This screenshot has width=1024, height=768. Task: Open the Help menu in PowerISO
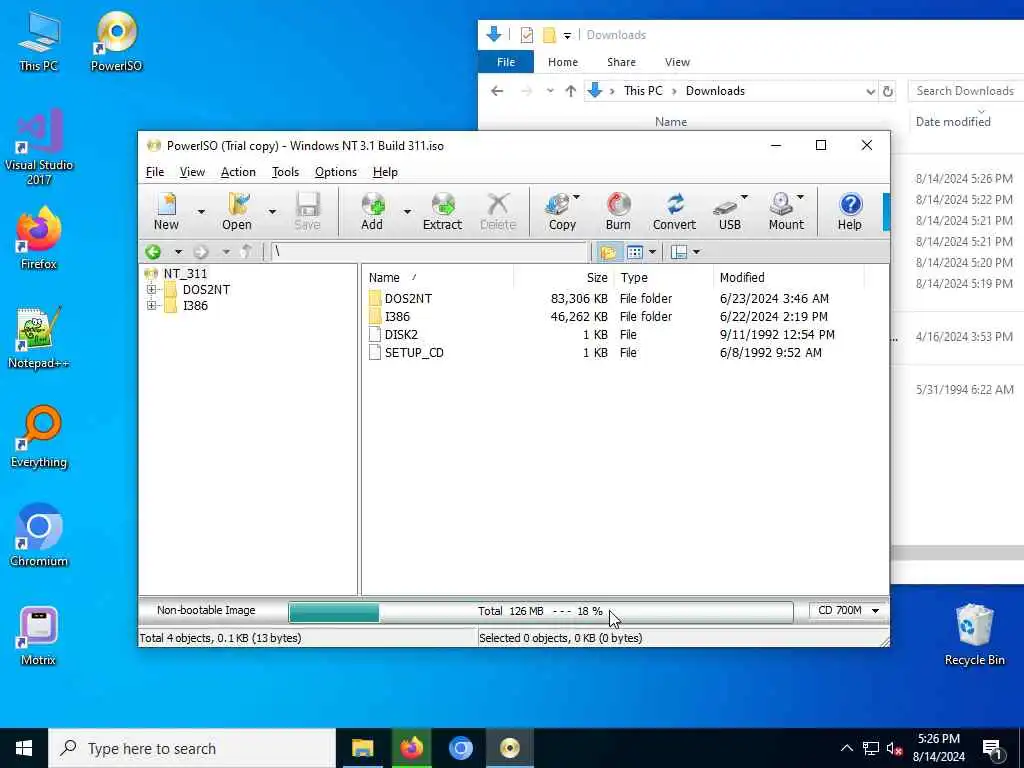(385, 172)
